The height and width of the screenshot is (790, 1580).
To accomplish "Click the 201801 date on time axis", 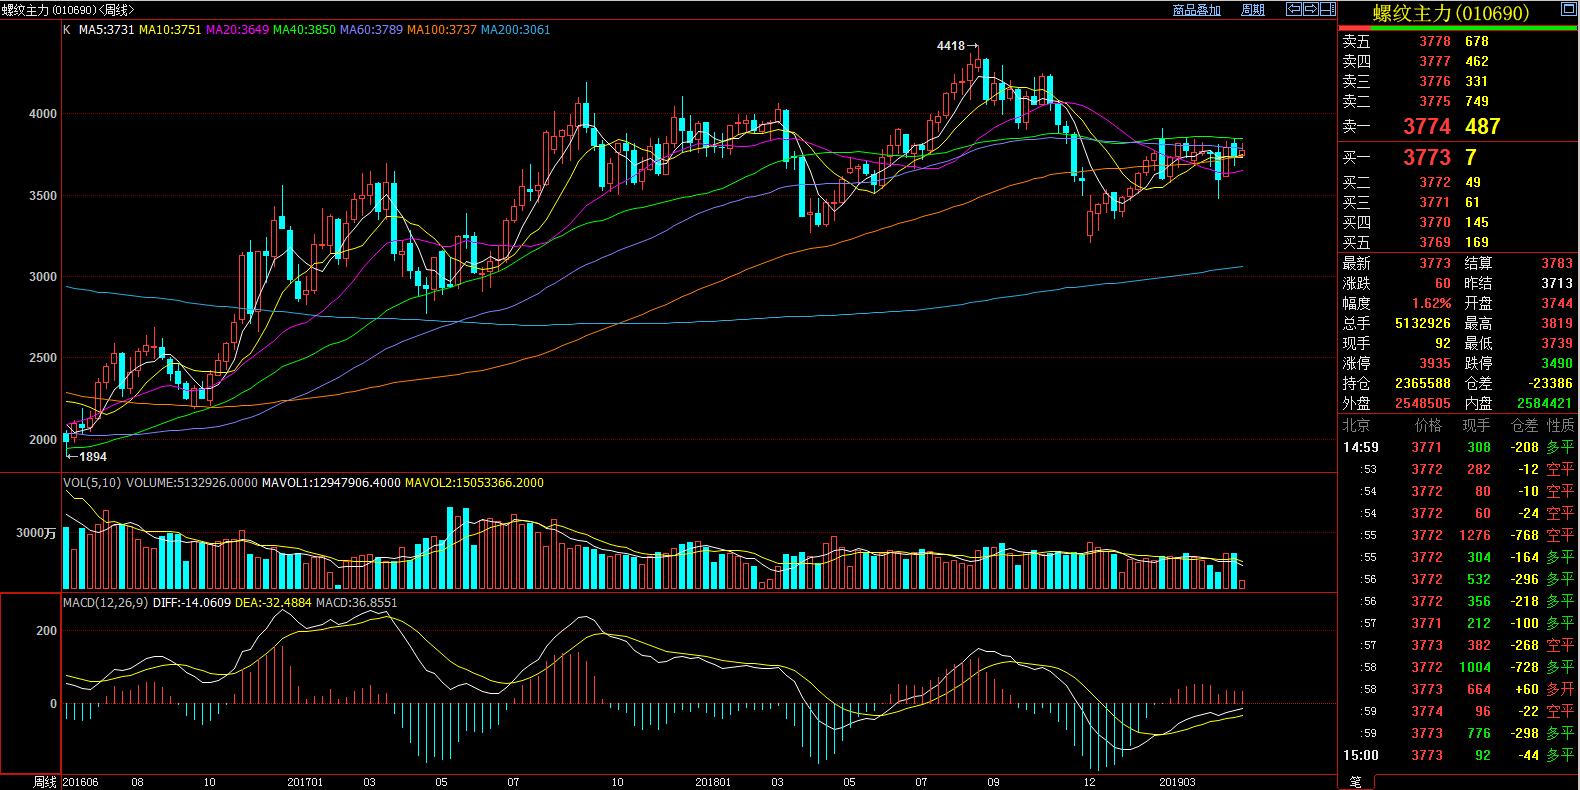I will coord(713,782).
